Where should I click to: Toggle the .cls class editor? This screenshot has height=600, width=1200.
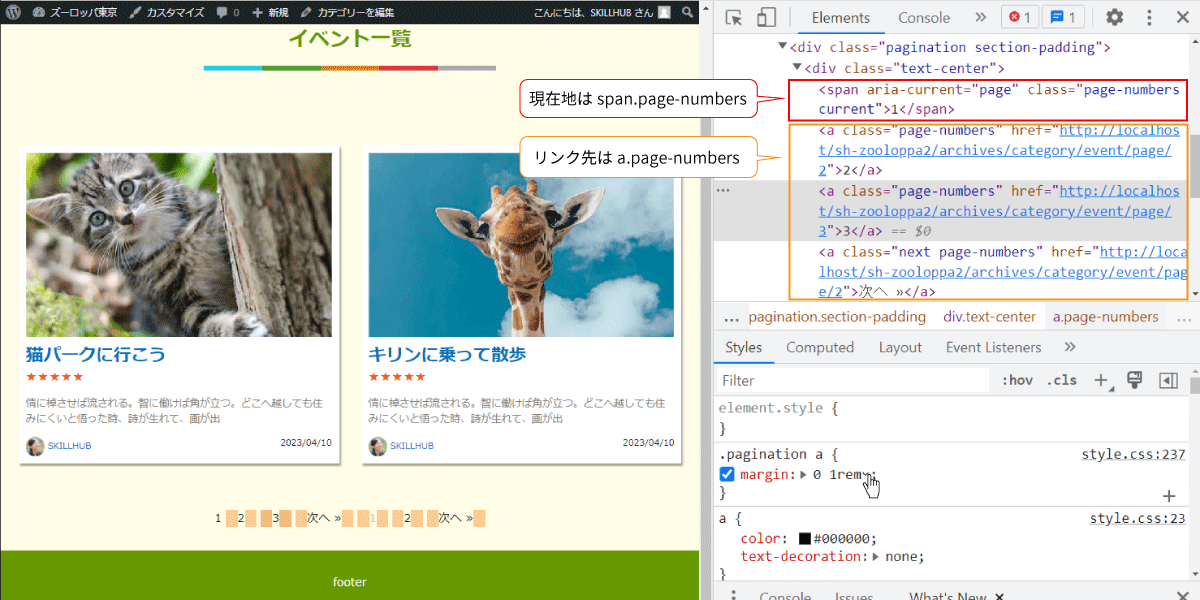point(1061,380)
